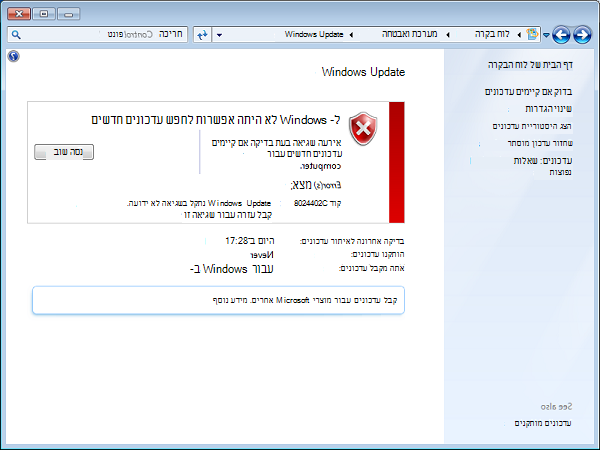Screen dimensions: 600x450
Task: Expand chevron next to מערכת ואבטחה breadcrumb
Action: tap(447, 35)
